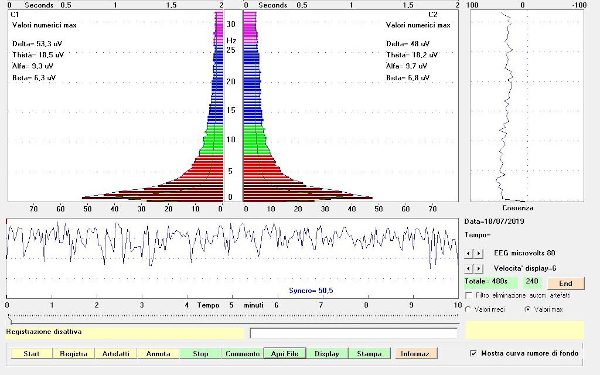The width and height of the screenshot is (600, 375).
Task: Click the white comment input field
Action: coord(354,333)
